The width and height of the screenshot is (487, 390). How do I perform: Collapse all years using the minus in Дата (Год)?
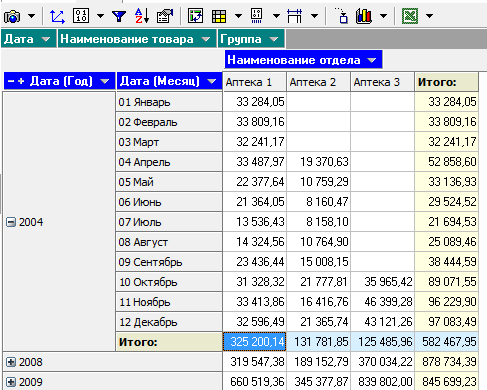(x=11, y=81)
